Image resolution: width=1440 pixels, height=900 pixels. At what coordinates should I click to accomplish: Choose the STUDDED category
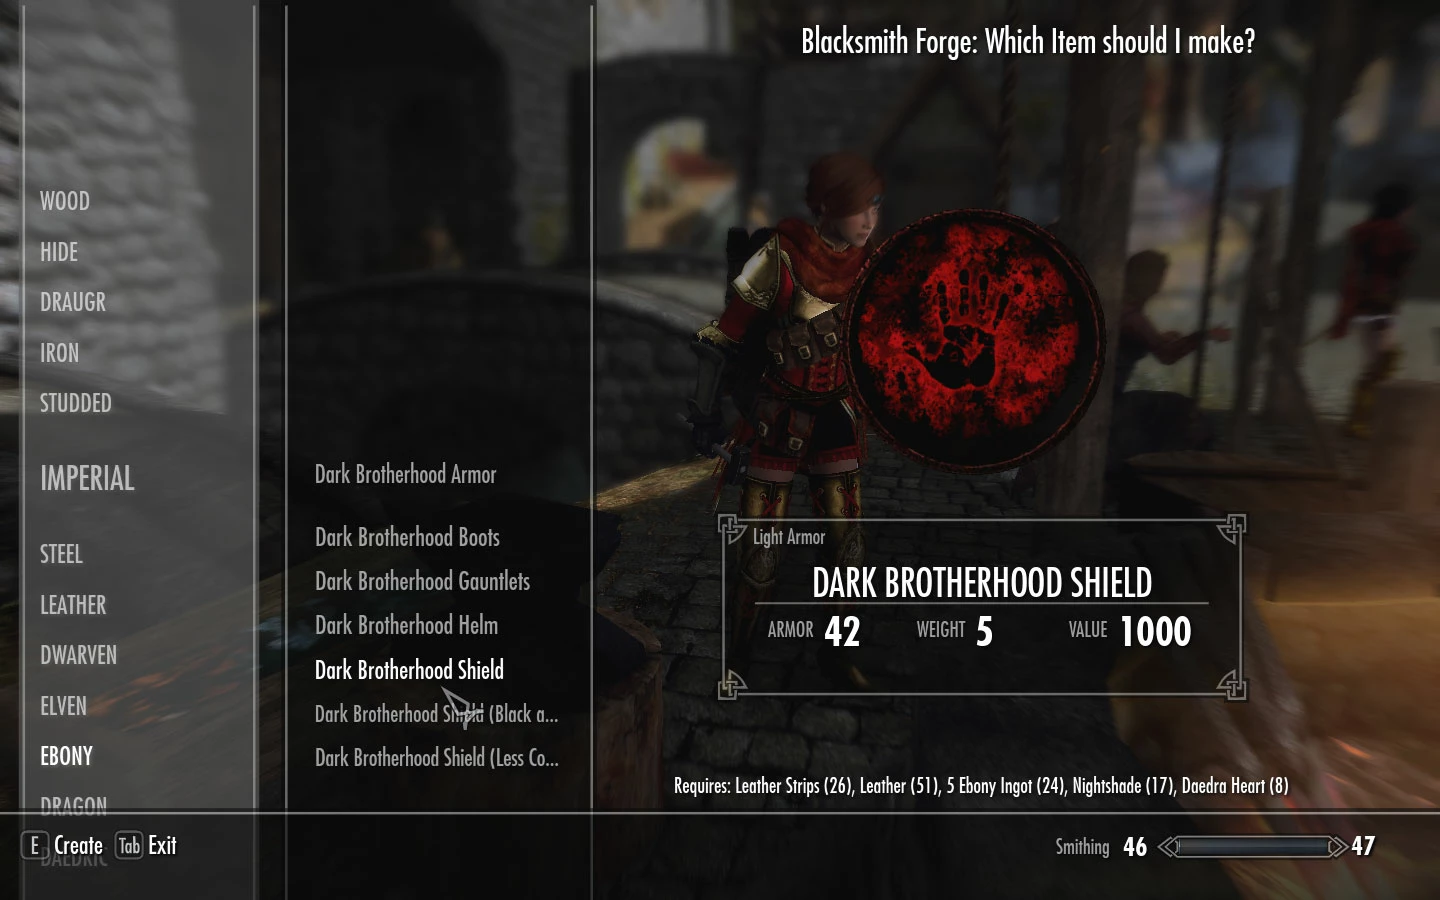pyautogui.click(x=76, y=403)
